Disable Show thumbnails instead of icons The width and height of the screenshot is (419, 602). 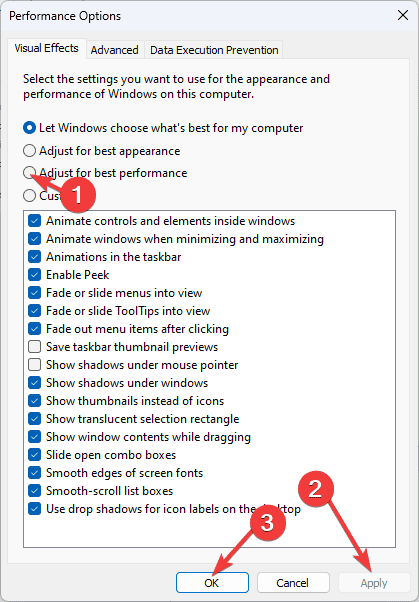(x=35, y=401)
